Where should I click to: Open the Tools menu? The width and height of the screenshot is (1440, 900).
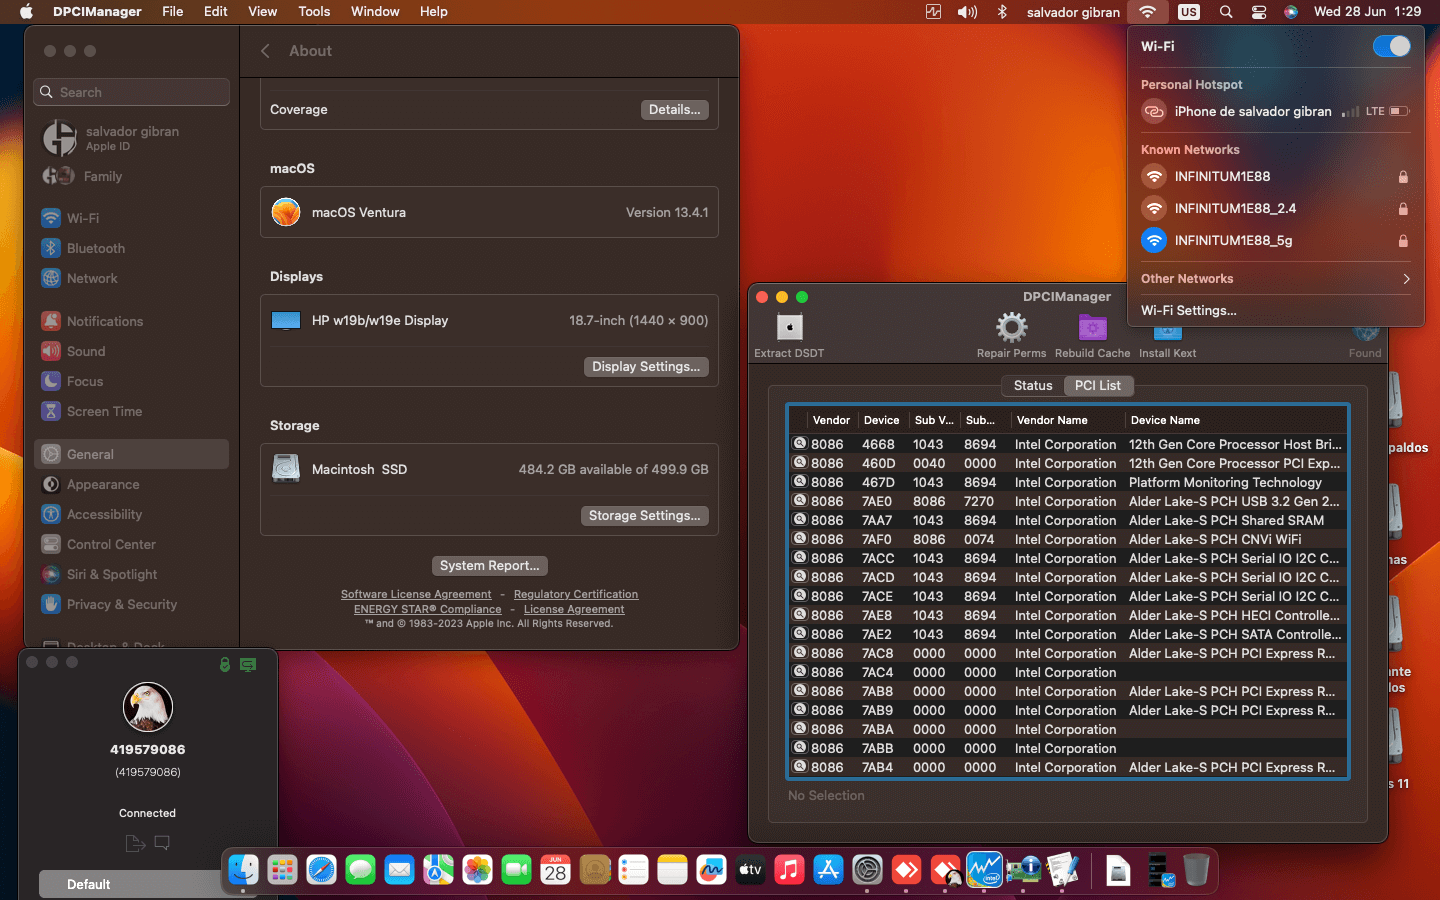(x=314, y=12)
